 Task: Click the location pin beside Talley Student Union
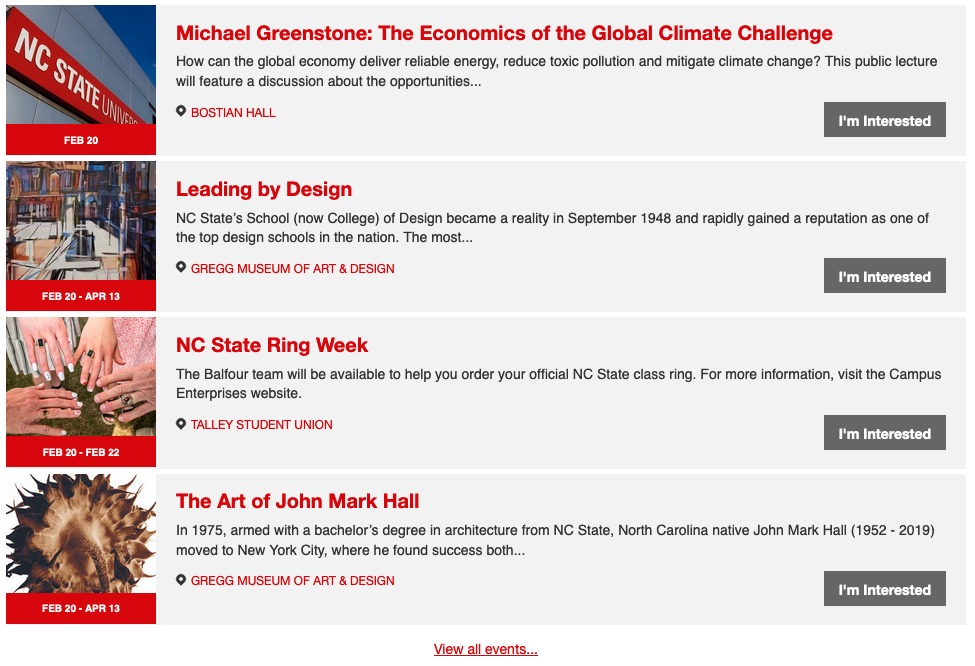coord(181,424)
